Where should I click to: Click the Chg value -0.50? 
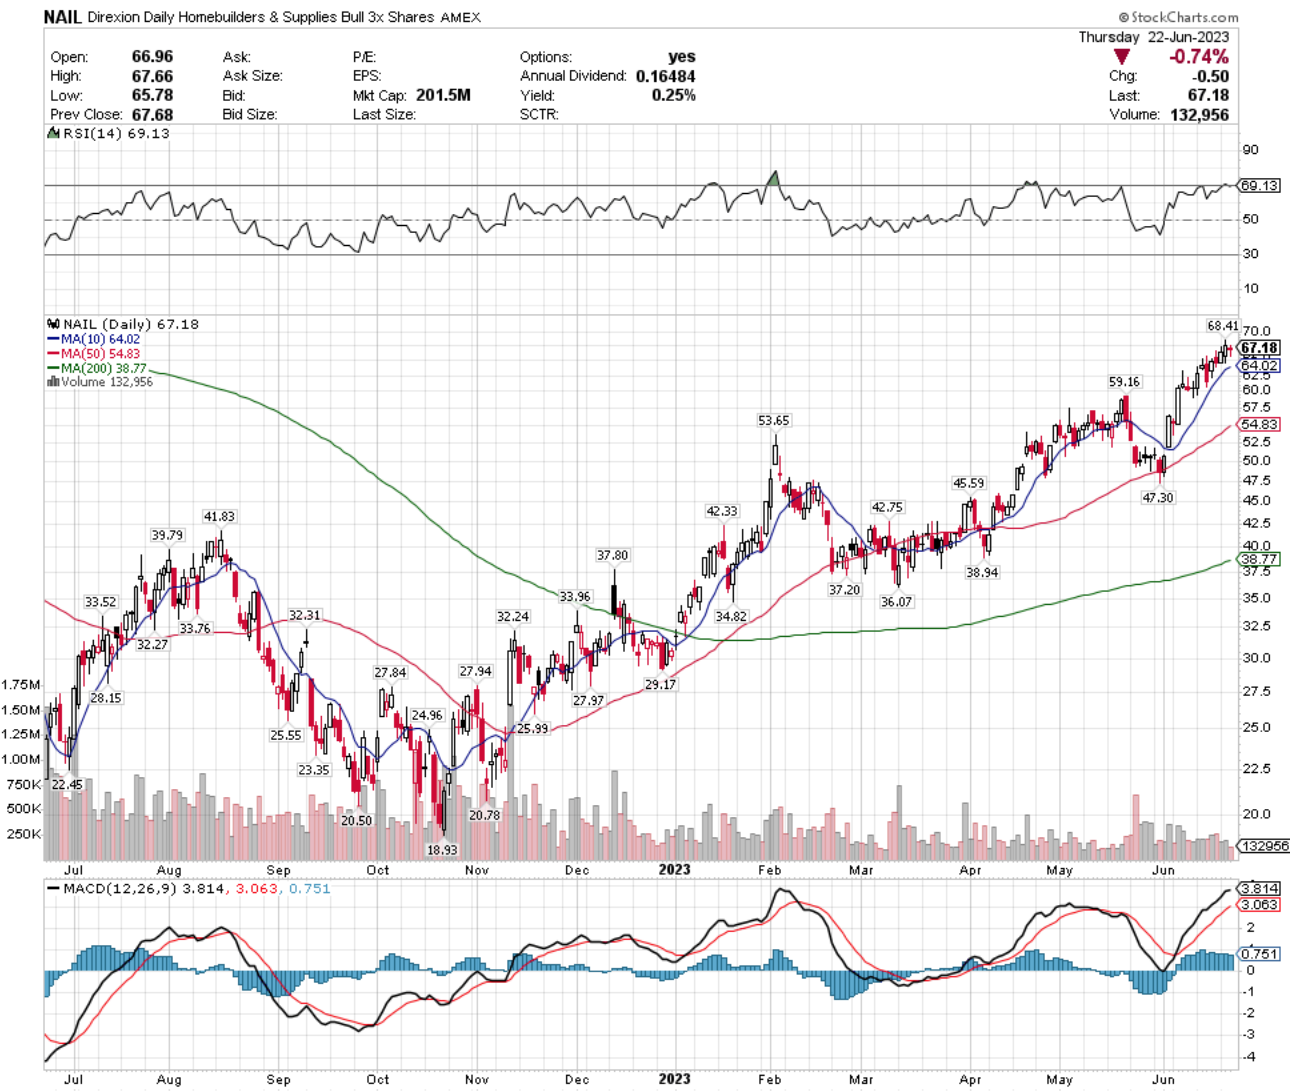coord(1211,76)
